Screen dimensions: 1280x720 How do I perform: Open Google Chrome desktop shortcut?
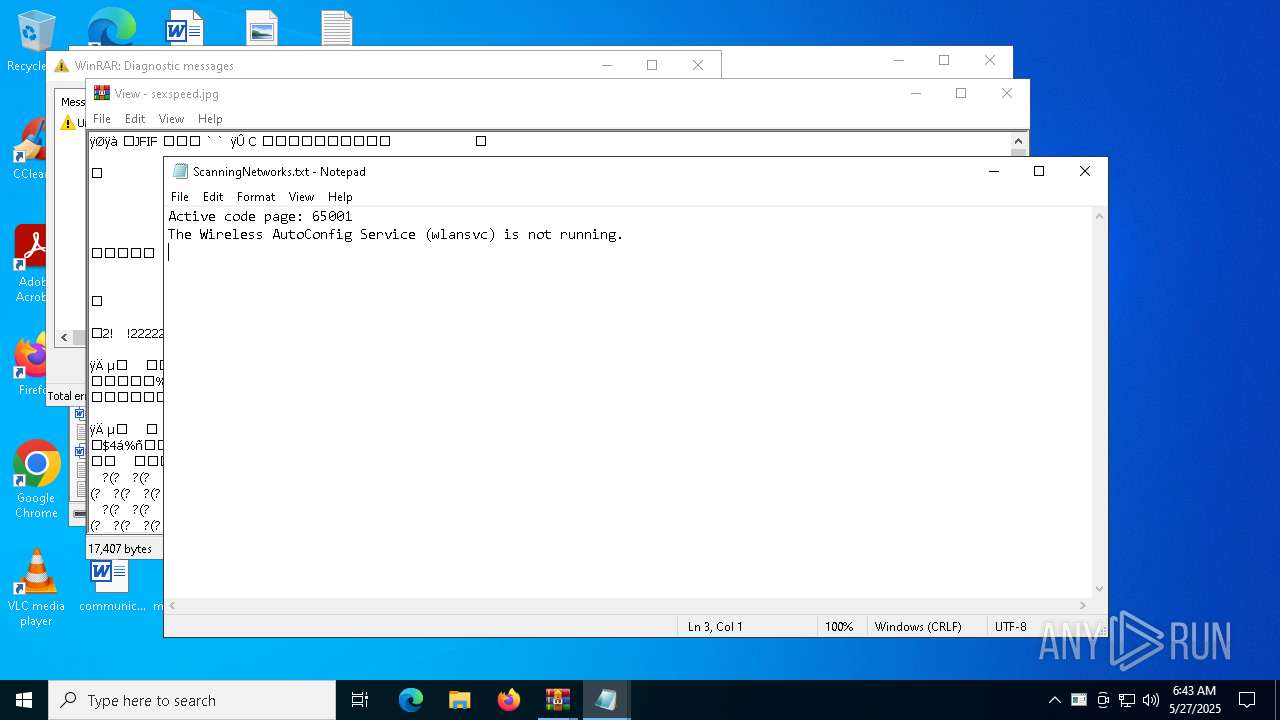click(x=36, y=480)
